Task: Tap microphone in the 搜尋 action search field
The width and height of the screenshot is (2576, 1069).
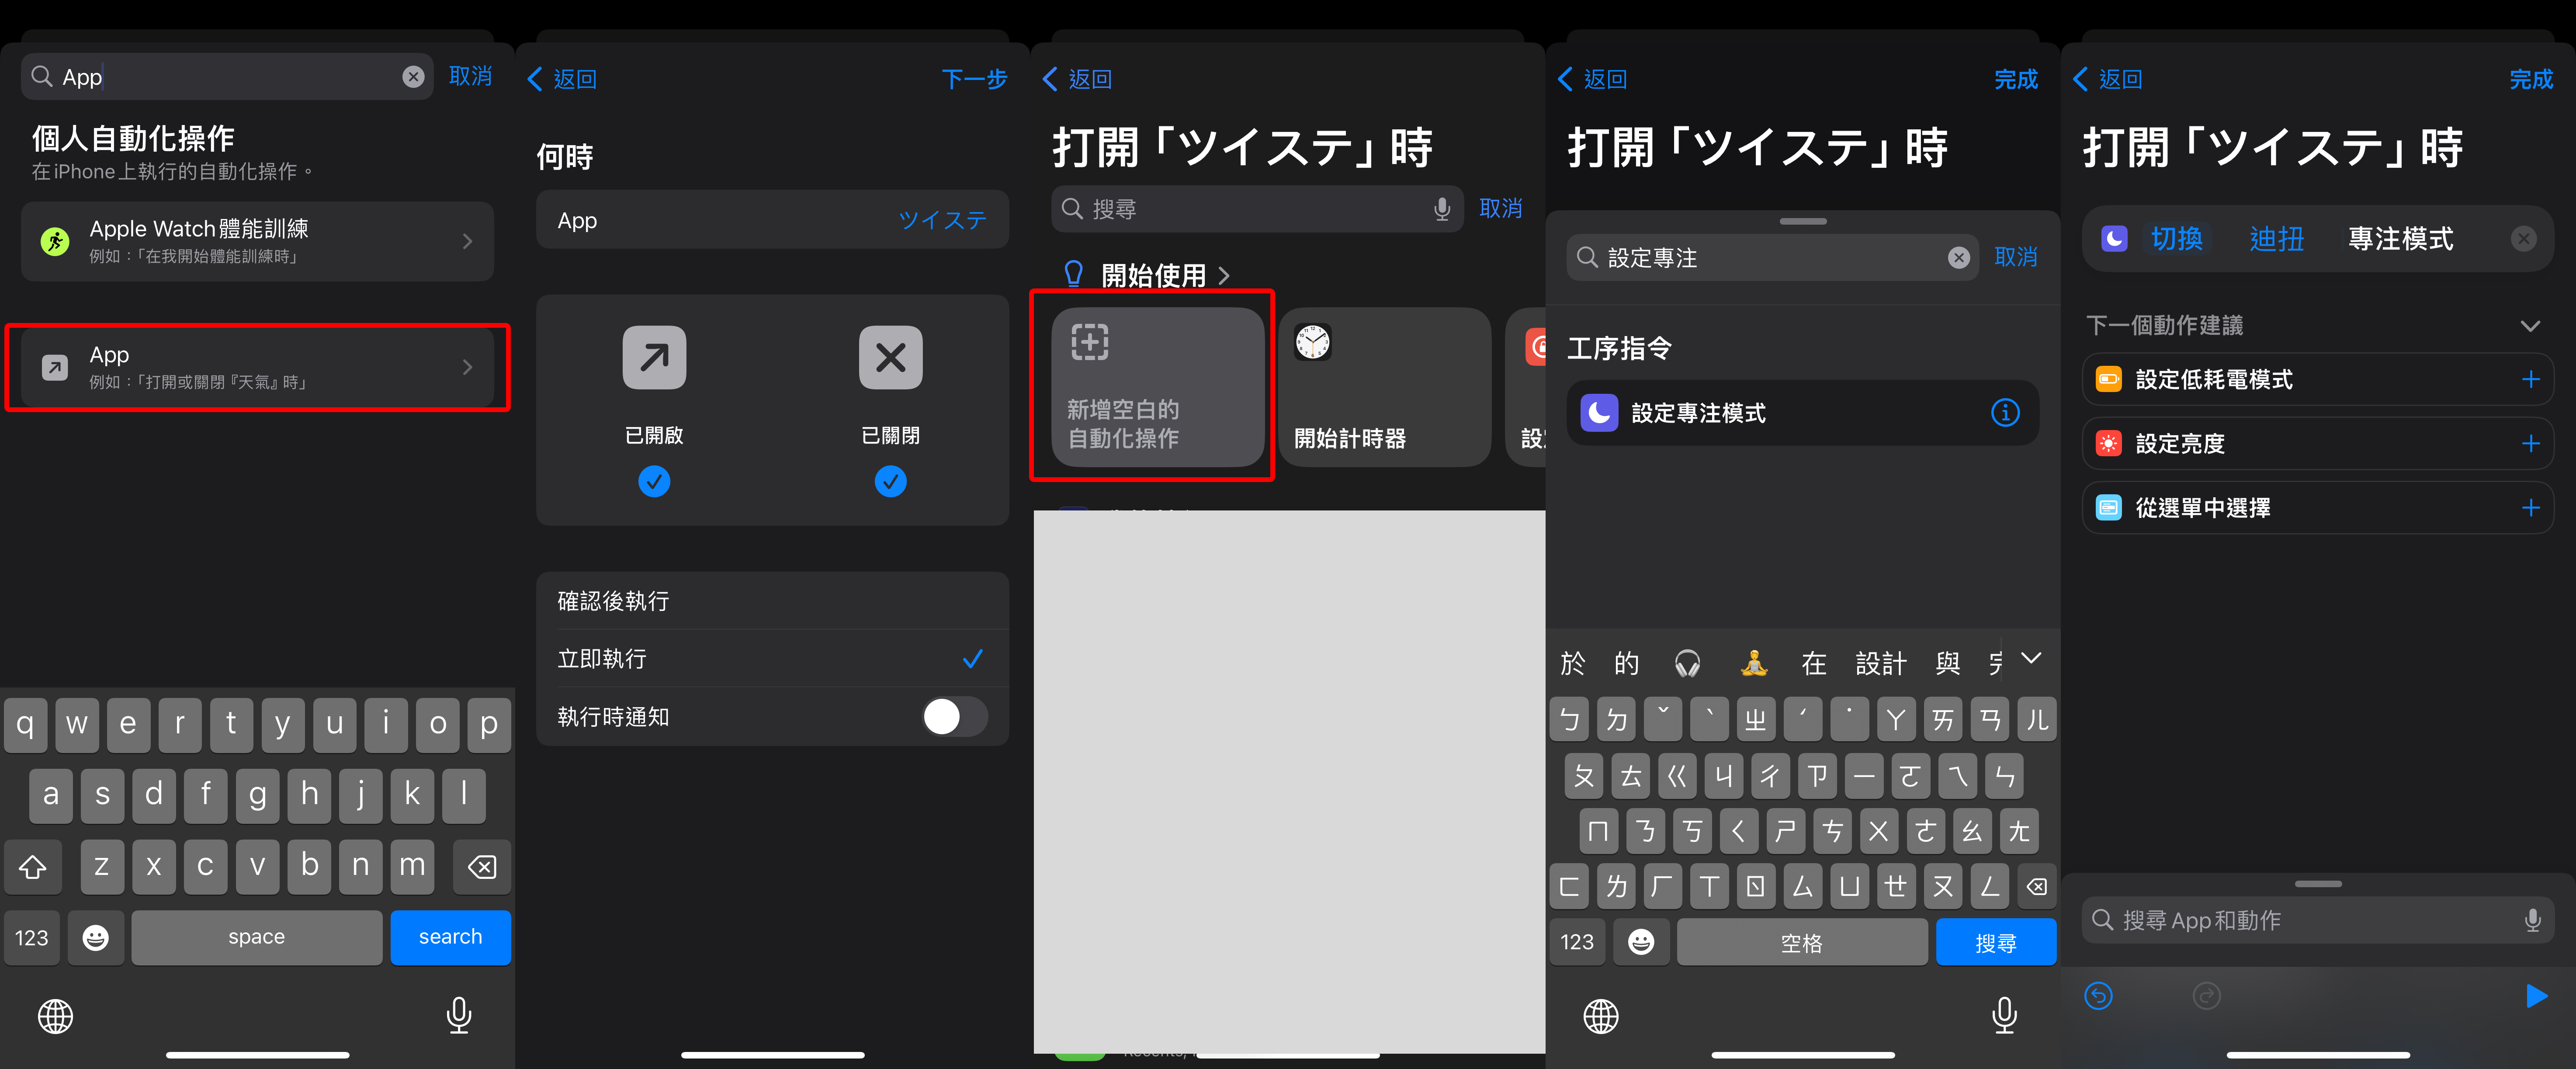Action: [1441, 209]
